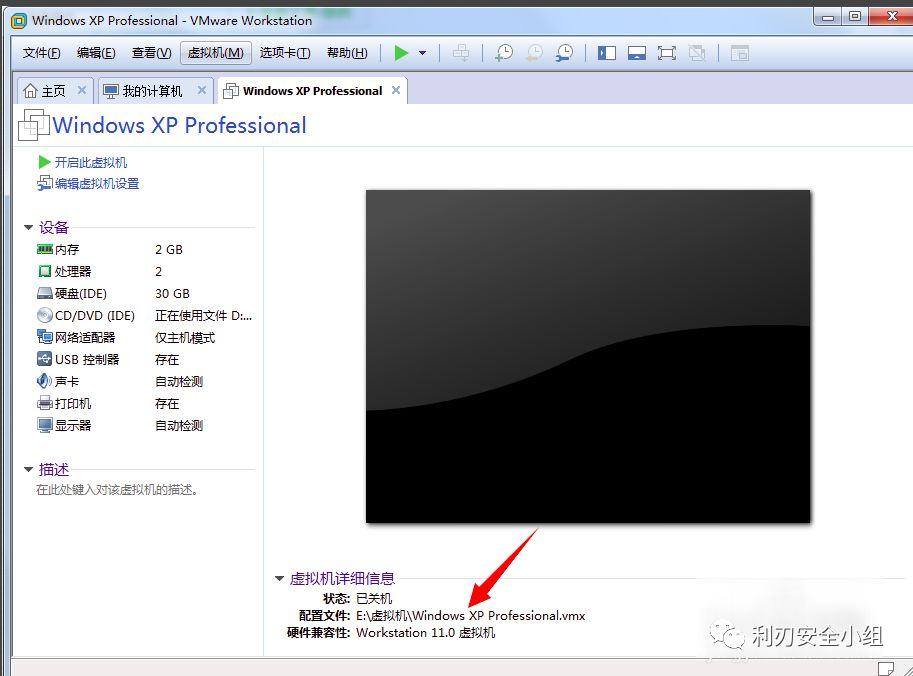Toggle the thumbnail bar view icon

pos(636,54)
